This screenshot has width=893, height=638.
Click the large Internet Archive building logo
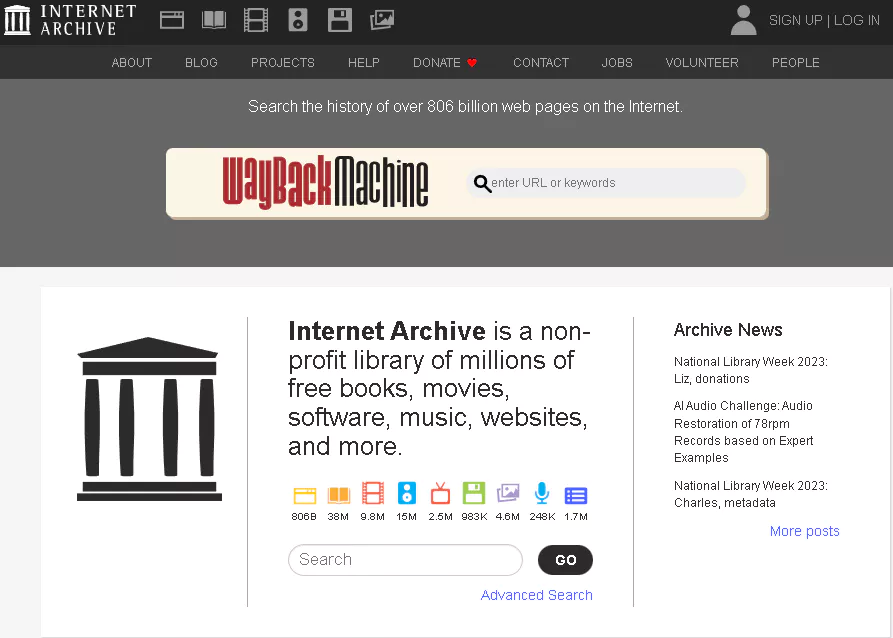(x=149, y=419)
